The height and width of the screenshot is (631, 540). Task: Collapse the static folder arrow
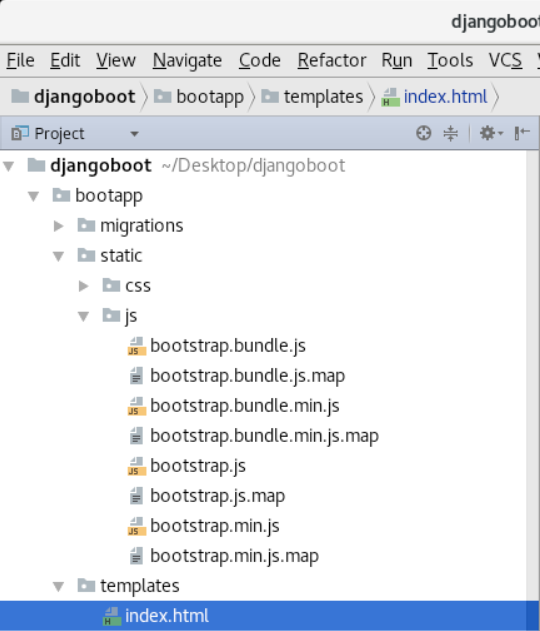coord(59,256)
